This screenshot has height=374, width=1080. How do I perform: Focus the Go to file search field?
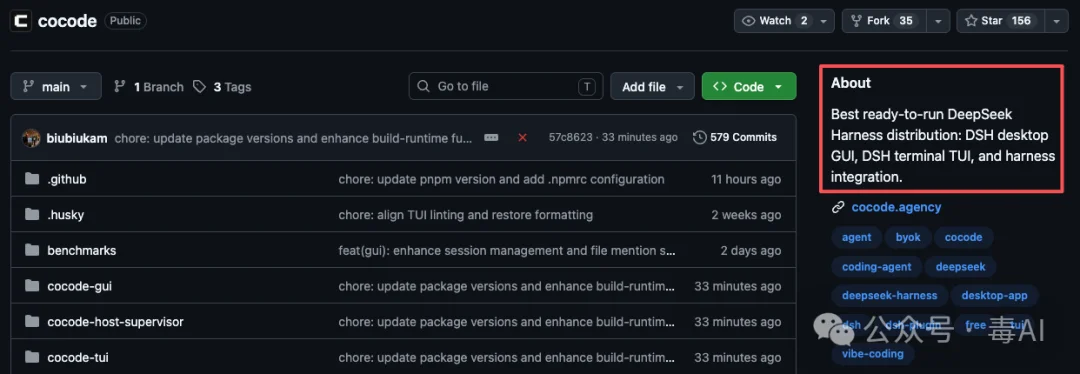coord(506,86)
